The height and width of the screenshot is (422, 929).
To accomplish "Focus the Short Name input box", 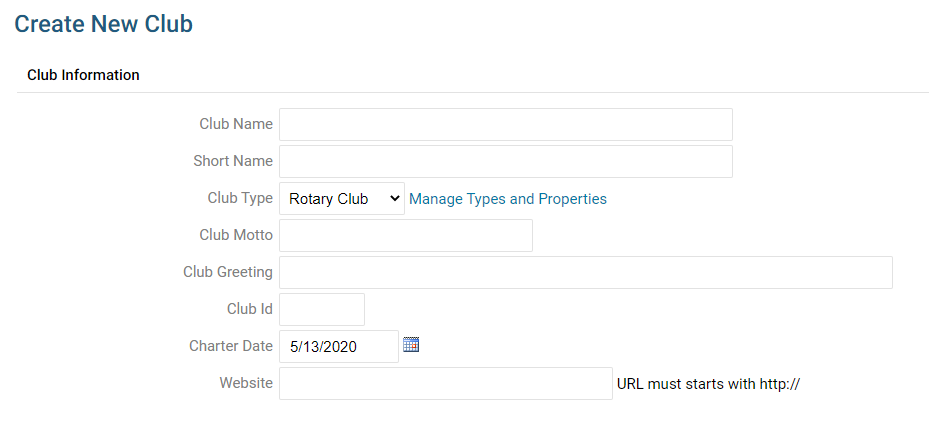I will pos(505,162).
